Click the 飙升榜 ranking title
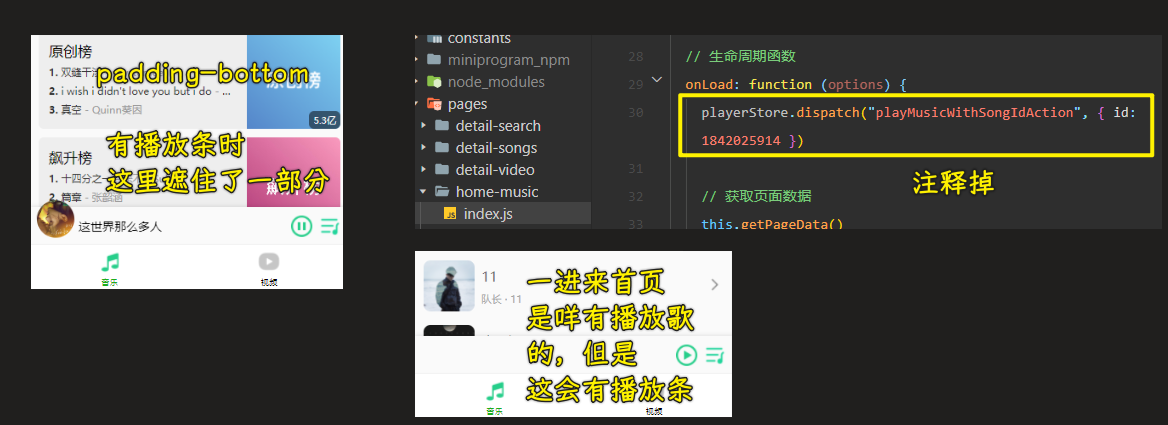The height and width of the screenshot is (425, 1168). pos(70,159)
